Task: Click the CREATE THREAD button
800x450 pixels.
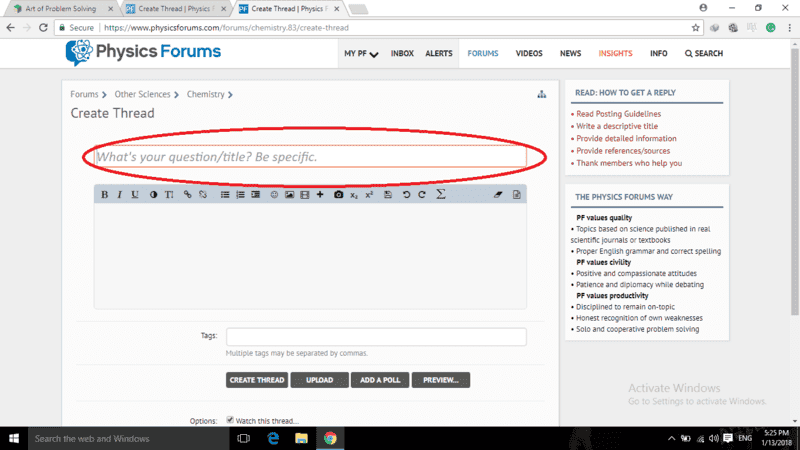Action: click(x=257, y=380)
